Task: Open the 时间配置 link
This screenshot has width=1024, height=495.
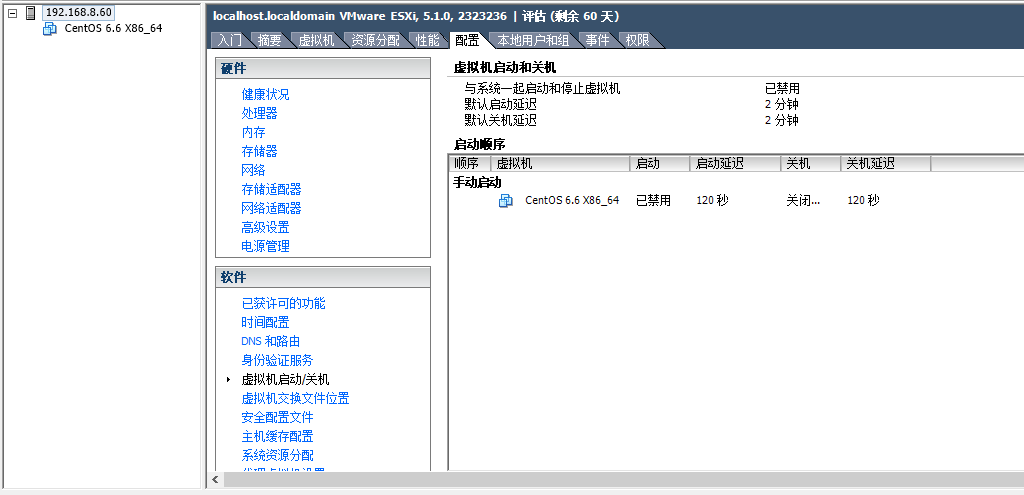Action: (265, 323)
